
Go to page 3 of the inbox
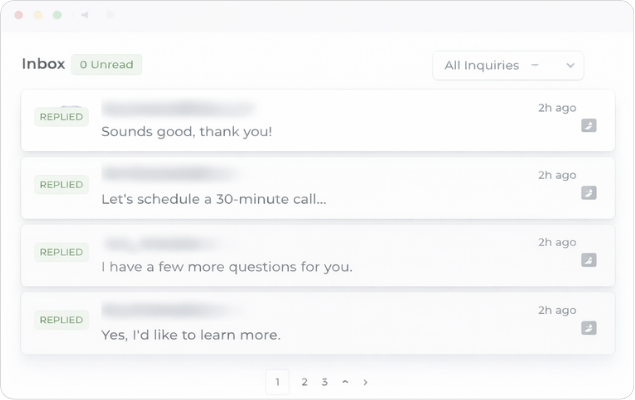325,381
